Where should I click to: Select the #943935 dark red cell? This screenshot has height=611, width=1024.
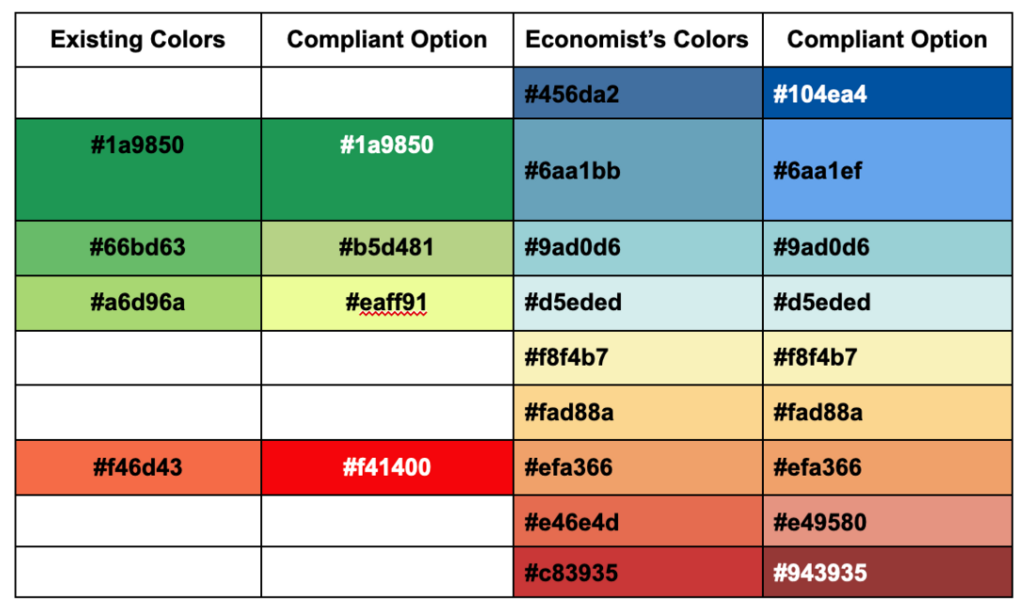888,572
